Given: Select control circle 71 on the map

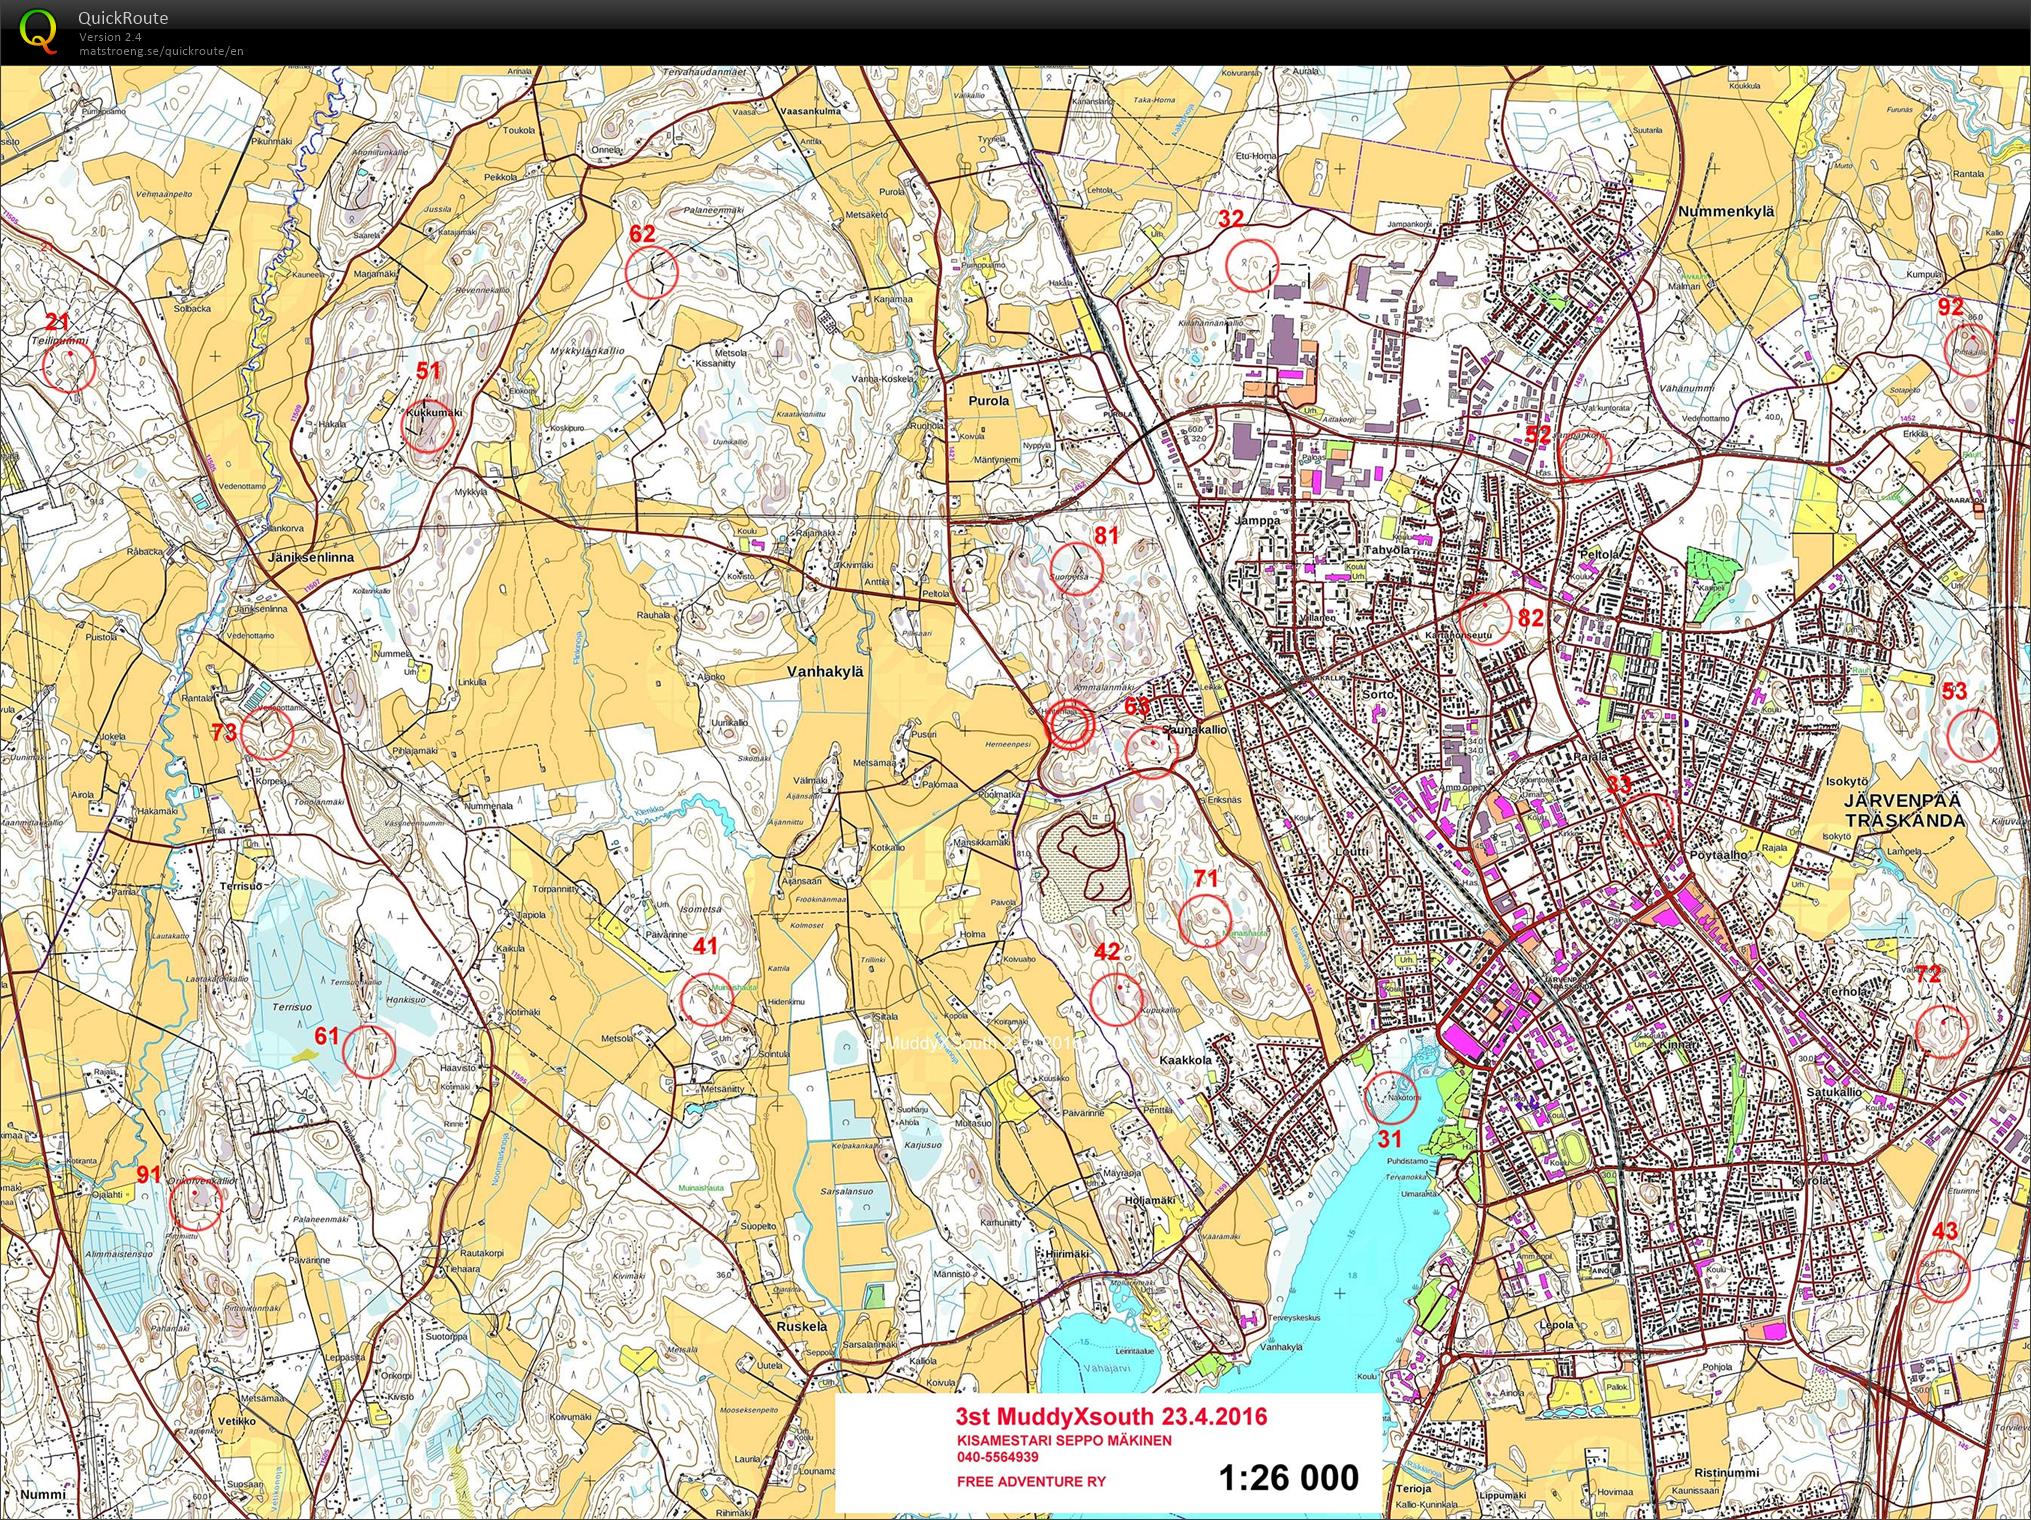Looking at the screenshot, I should (1204, 919).
